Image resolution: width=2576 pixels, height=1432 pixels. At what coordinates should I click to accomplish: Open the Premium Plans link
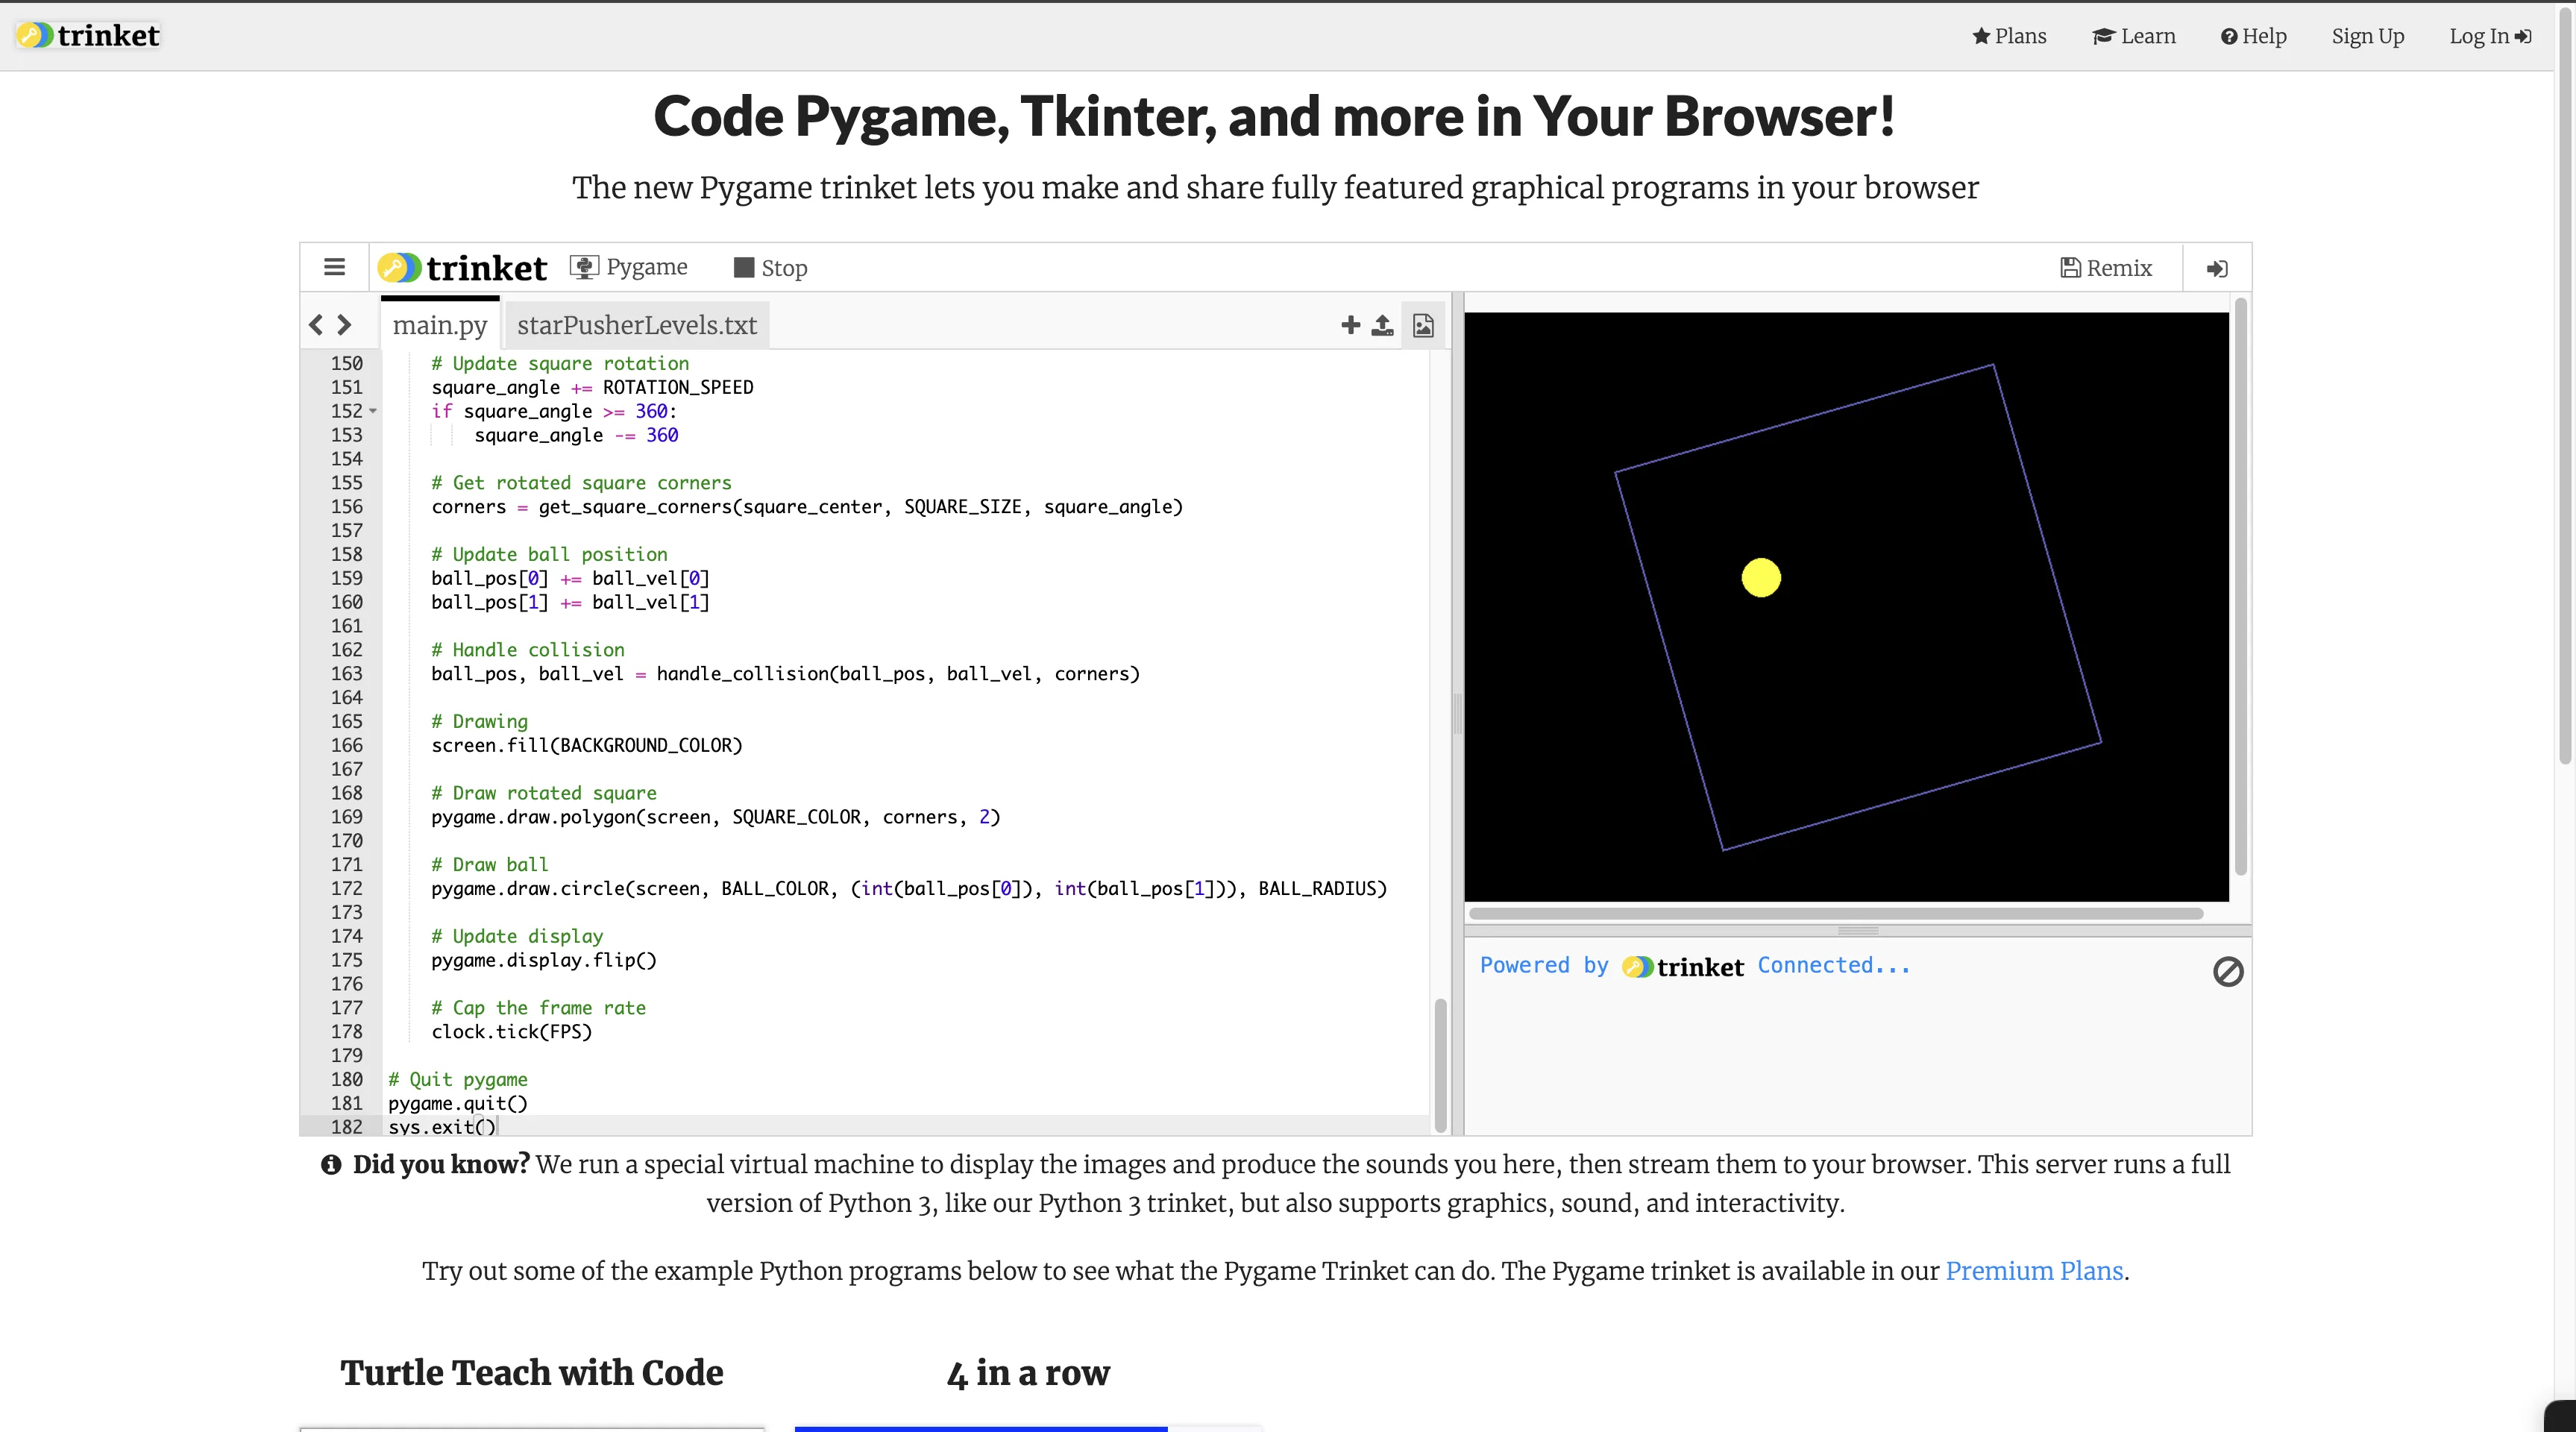click(2034, 1270)
